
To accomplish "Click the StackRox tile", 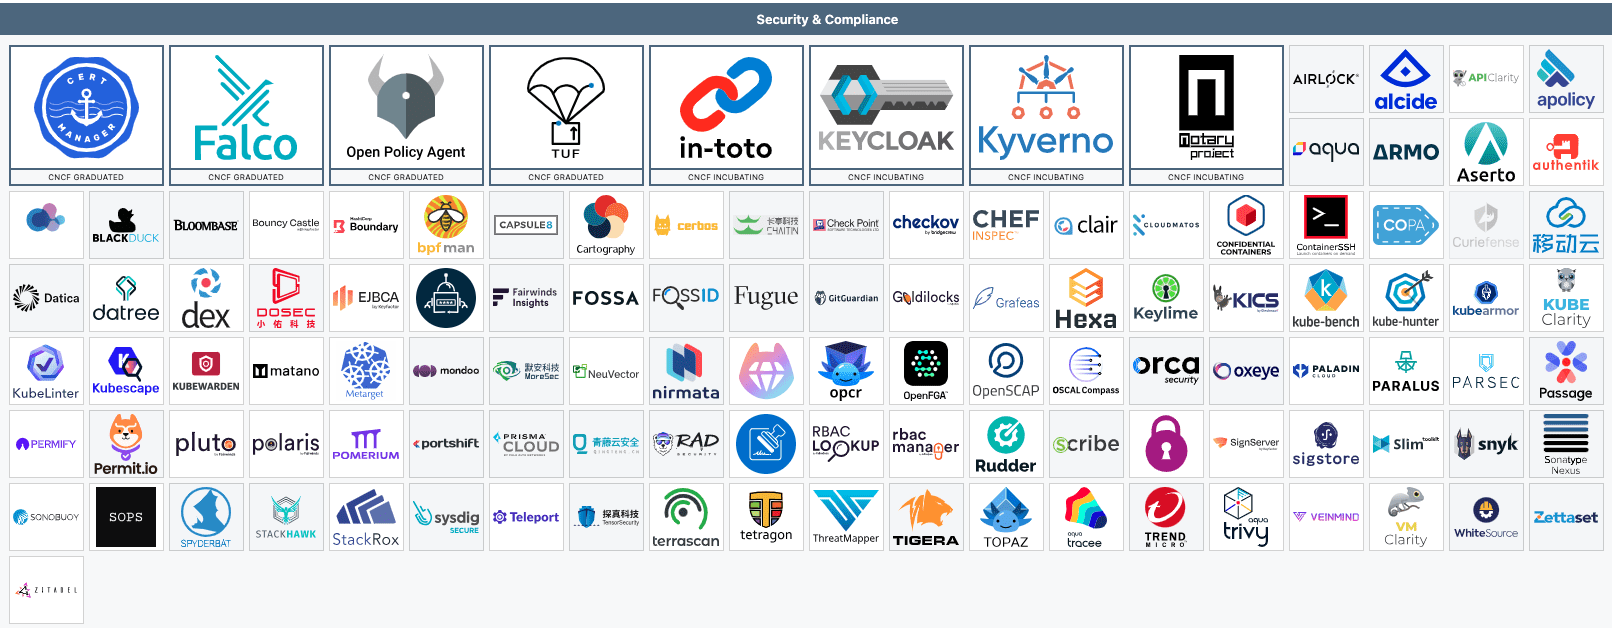I will (366, 517).
